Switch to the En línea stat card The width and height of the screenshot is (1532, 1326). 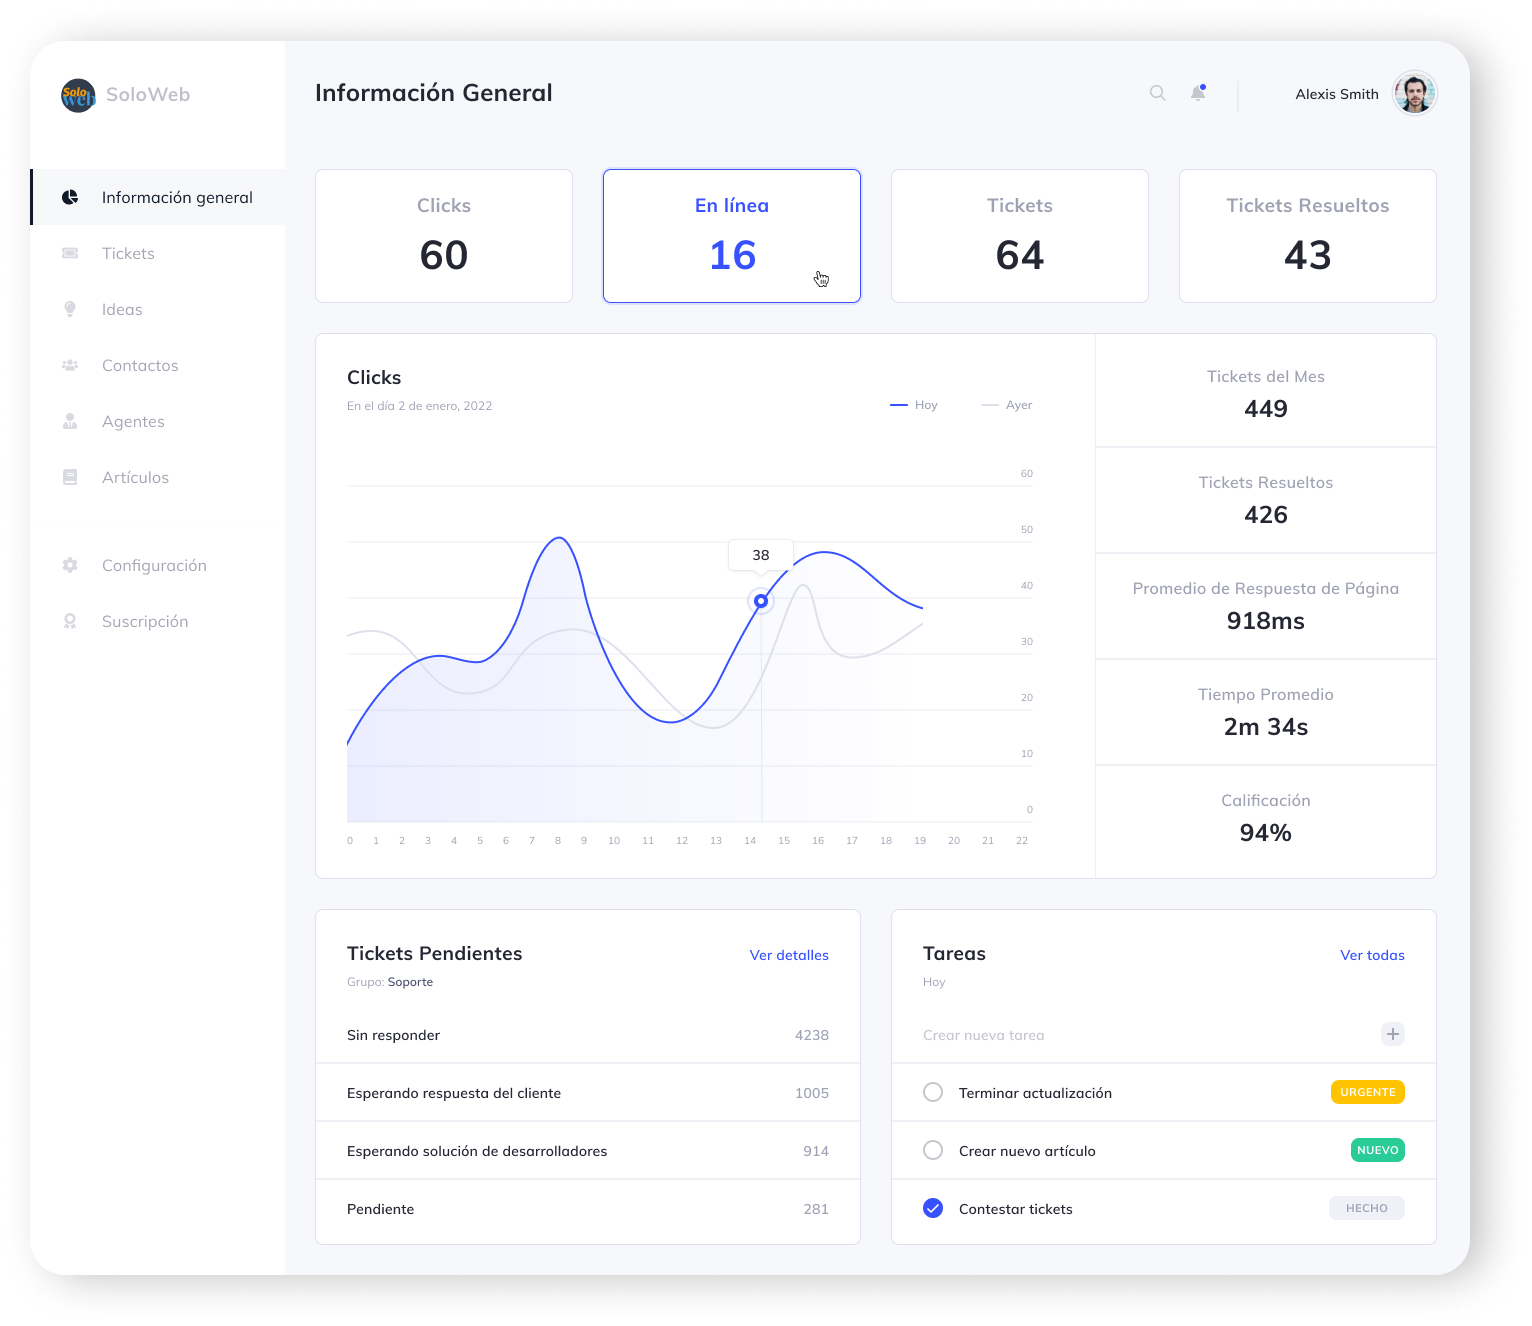(731, 236)
